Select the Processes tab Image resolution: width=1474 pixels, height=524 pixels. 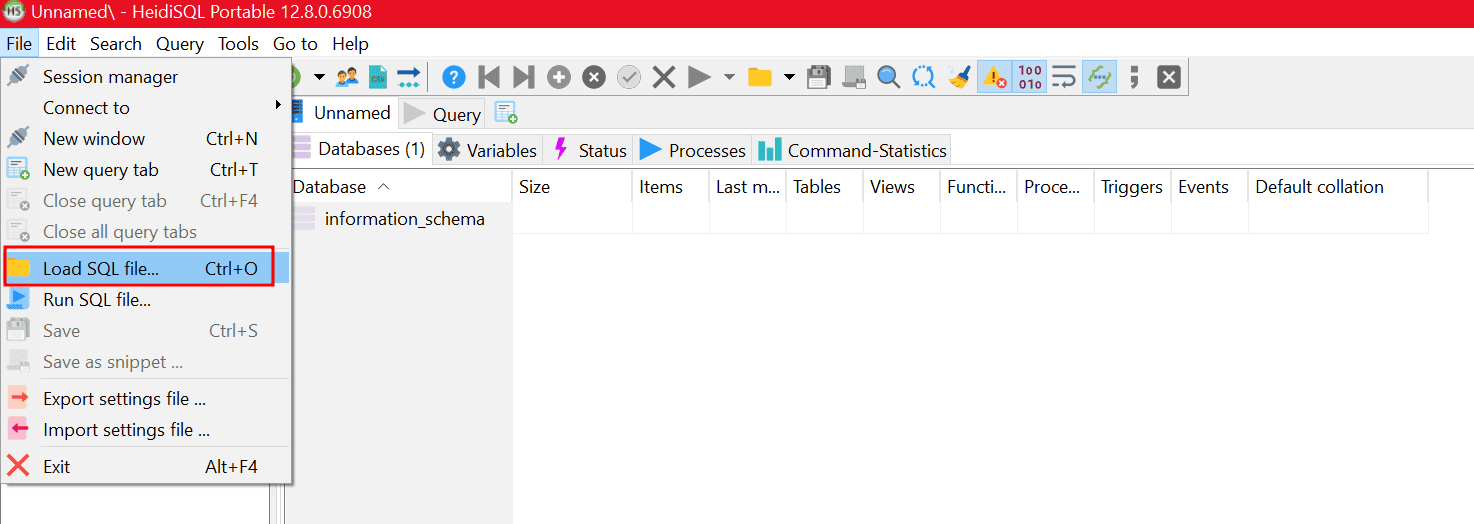click(x=693, y=150)
